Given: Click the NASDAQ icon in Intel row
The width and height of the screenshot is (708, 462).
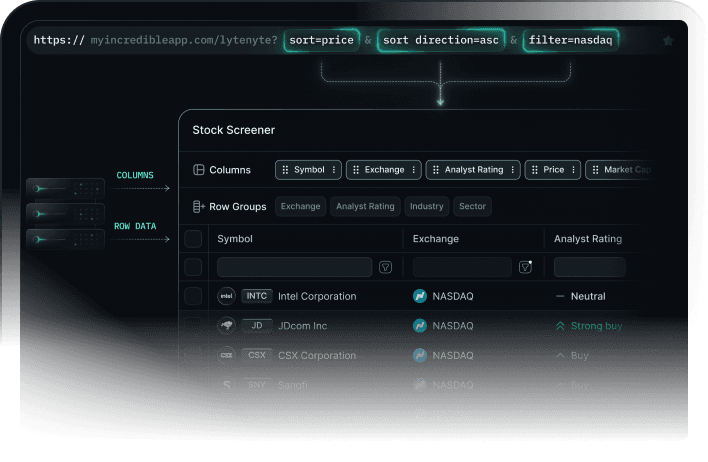Looking at the screenshot, I should [x=420, y=296].
